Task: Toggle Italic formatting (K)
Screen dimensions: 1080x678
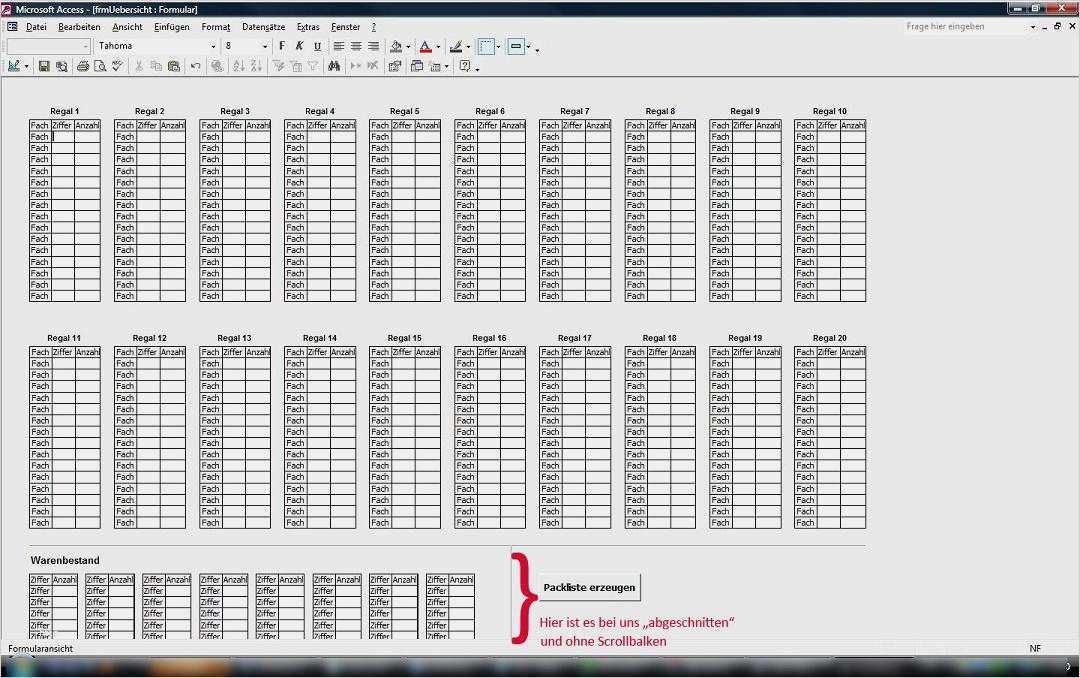Action: pos(299,46)
